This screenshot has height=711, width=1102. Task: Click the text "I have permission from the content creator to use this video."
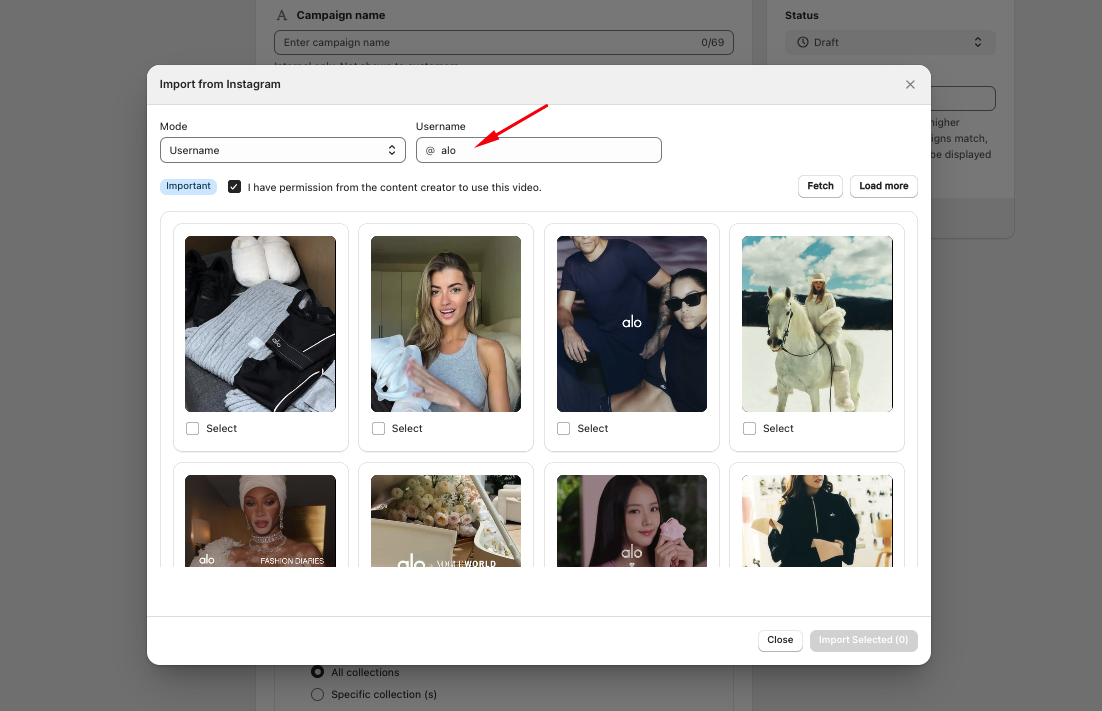click(x=394, y=188)
